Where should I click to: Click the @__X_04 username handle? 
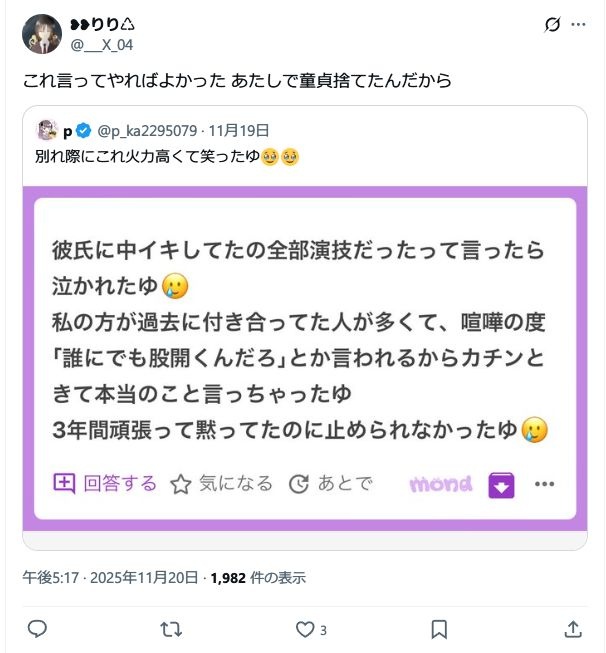pyautogui.click(x=102, y=45)
